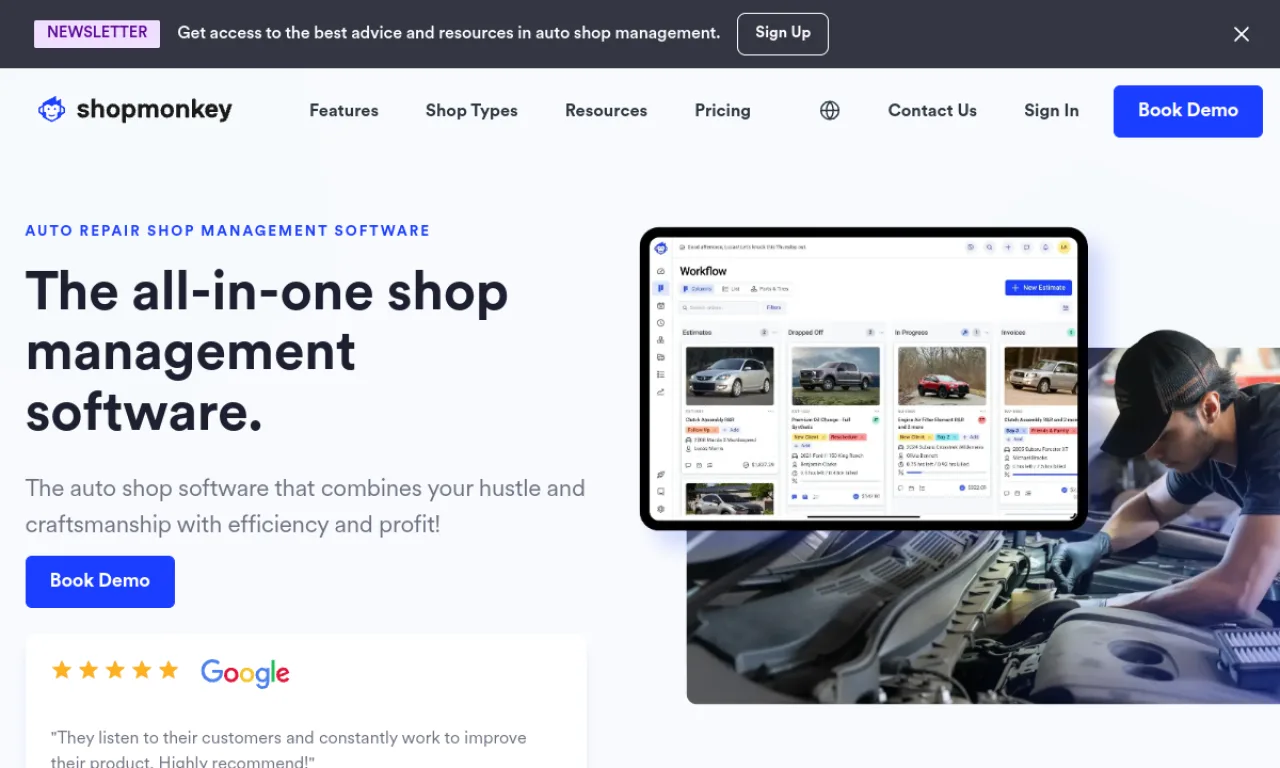The height and width of the screenshot is (768, 1280).
Task: Click the Filters button in mockup
Action: [774, 308]
